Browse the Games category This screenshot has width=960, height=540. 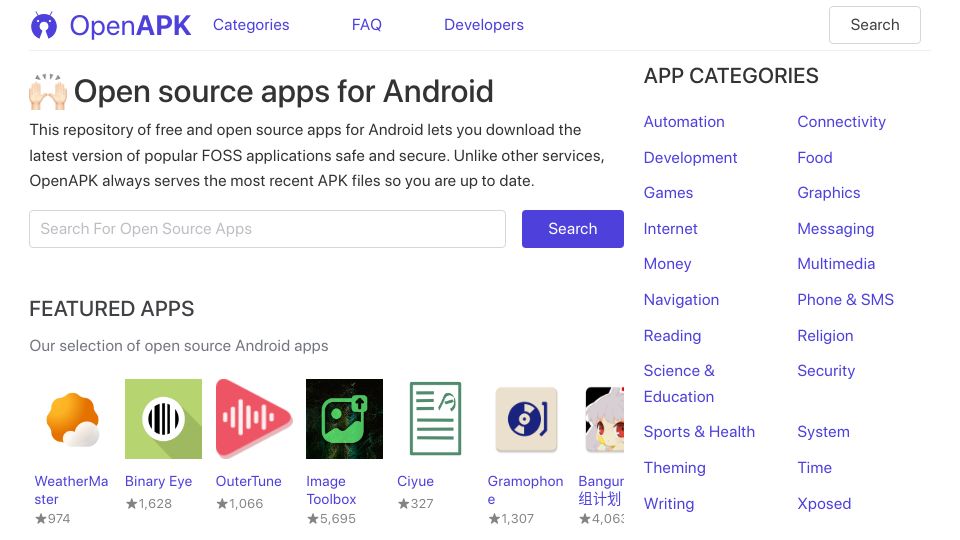[668, 193]
